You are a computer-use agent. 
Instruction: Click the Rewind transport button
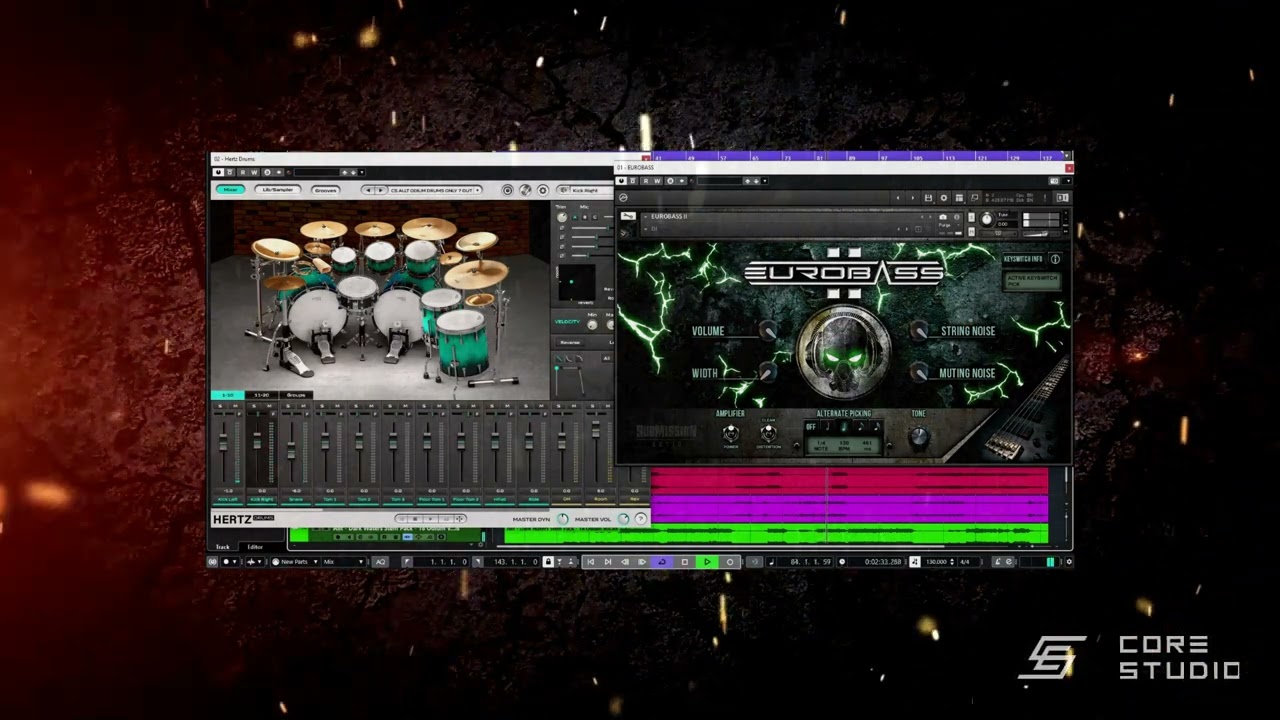[625, 562]
